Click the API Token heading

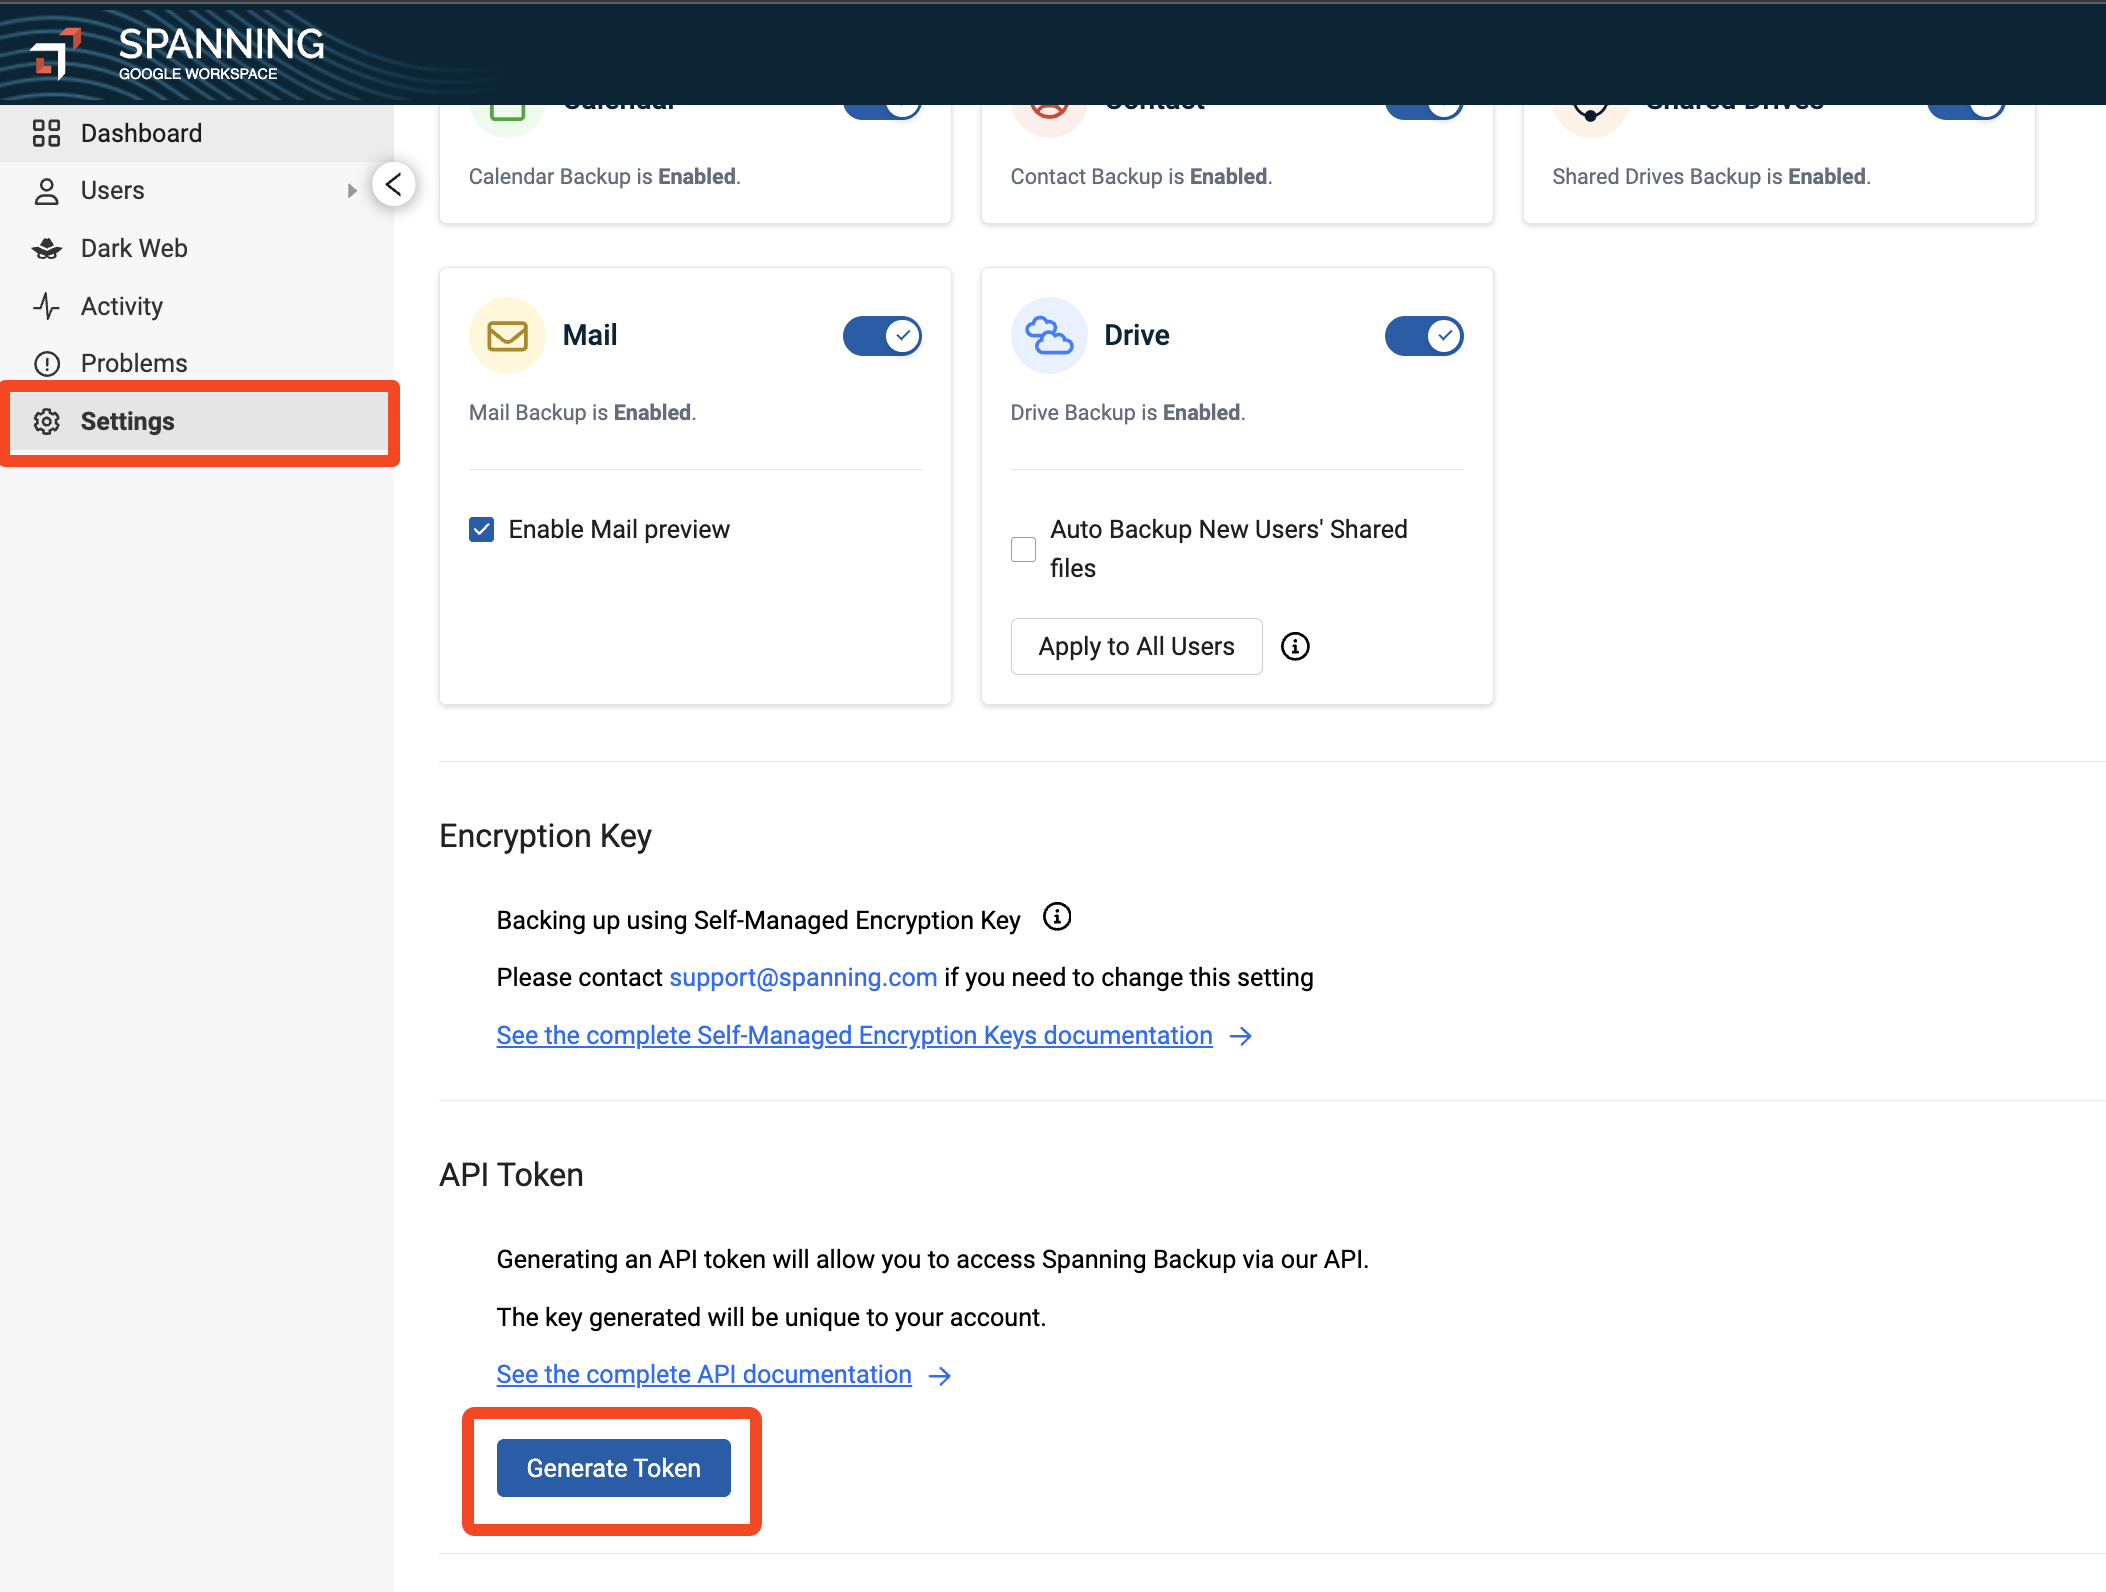(511, 1174)
